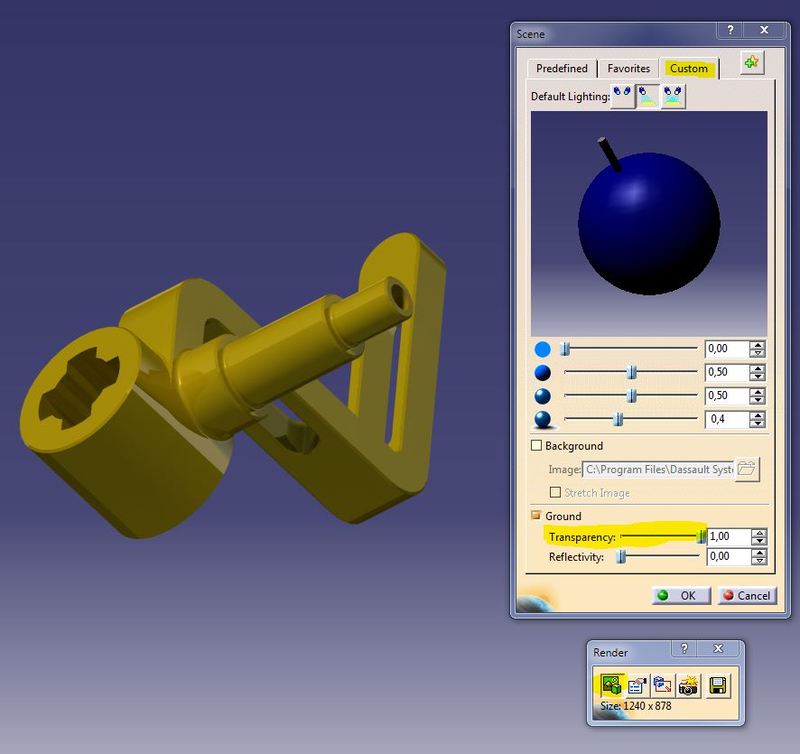The height and width of the screenshot is (754, 800).
Task: Click the Reflectivity slider handle
Action: point(621,557)
